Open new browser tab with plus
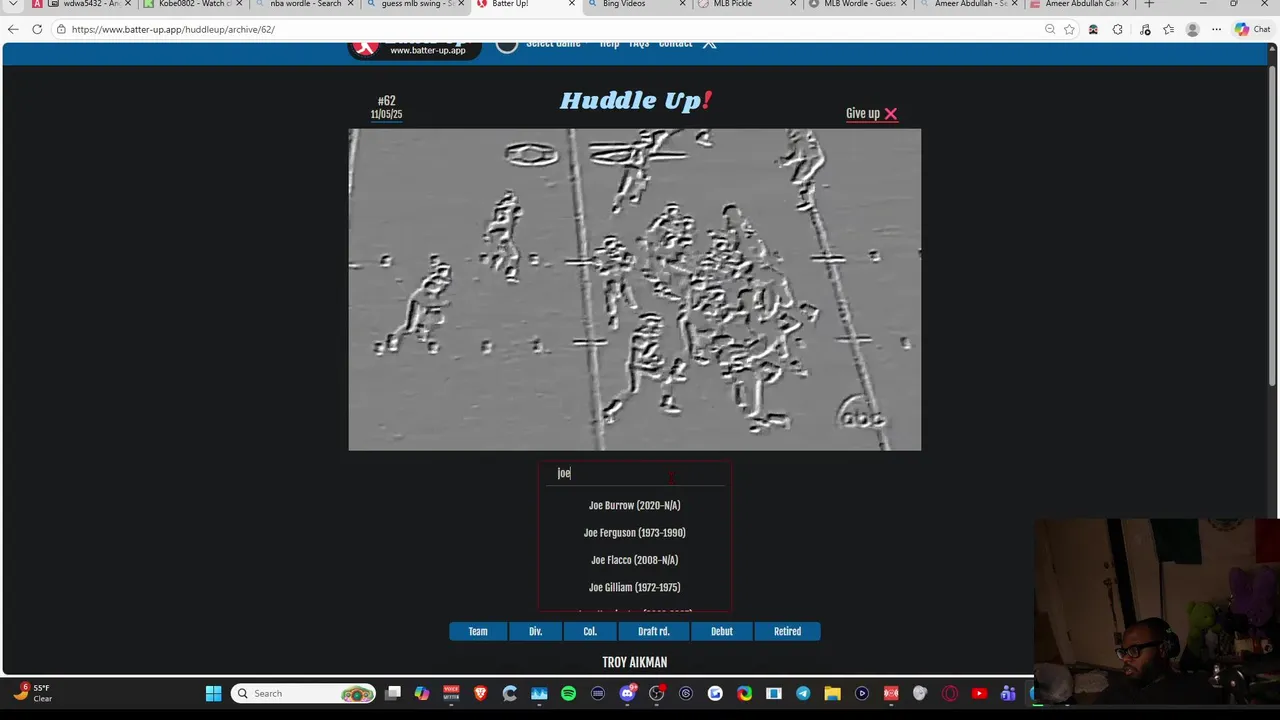 (x=1148, y=4)
